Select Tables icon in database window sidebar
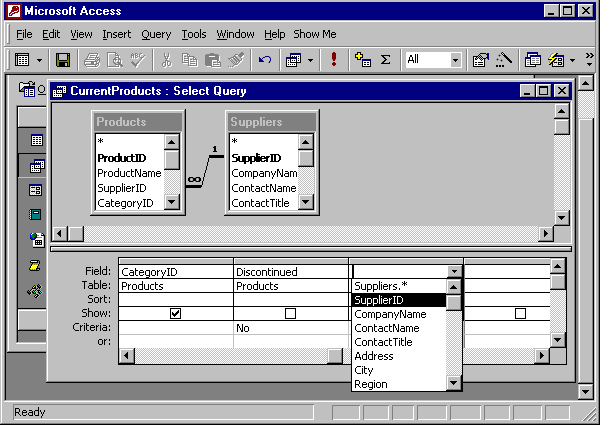 (36, 140)
